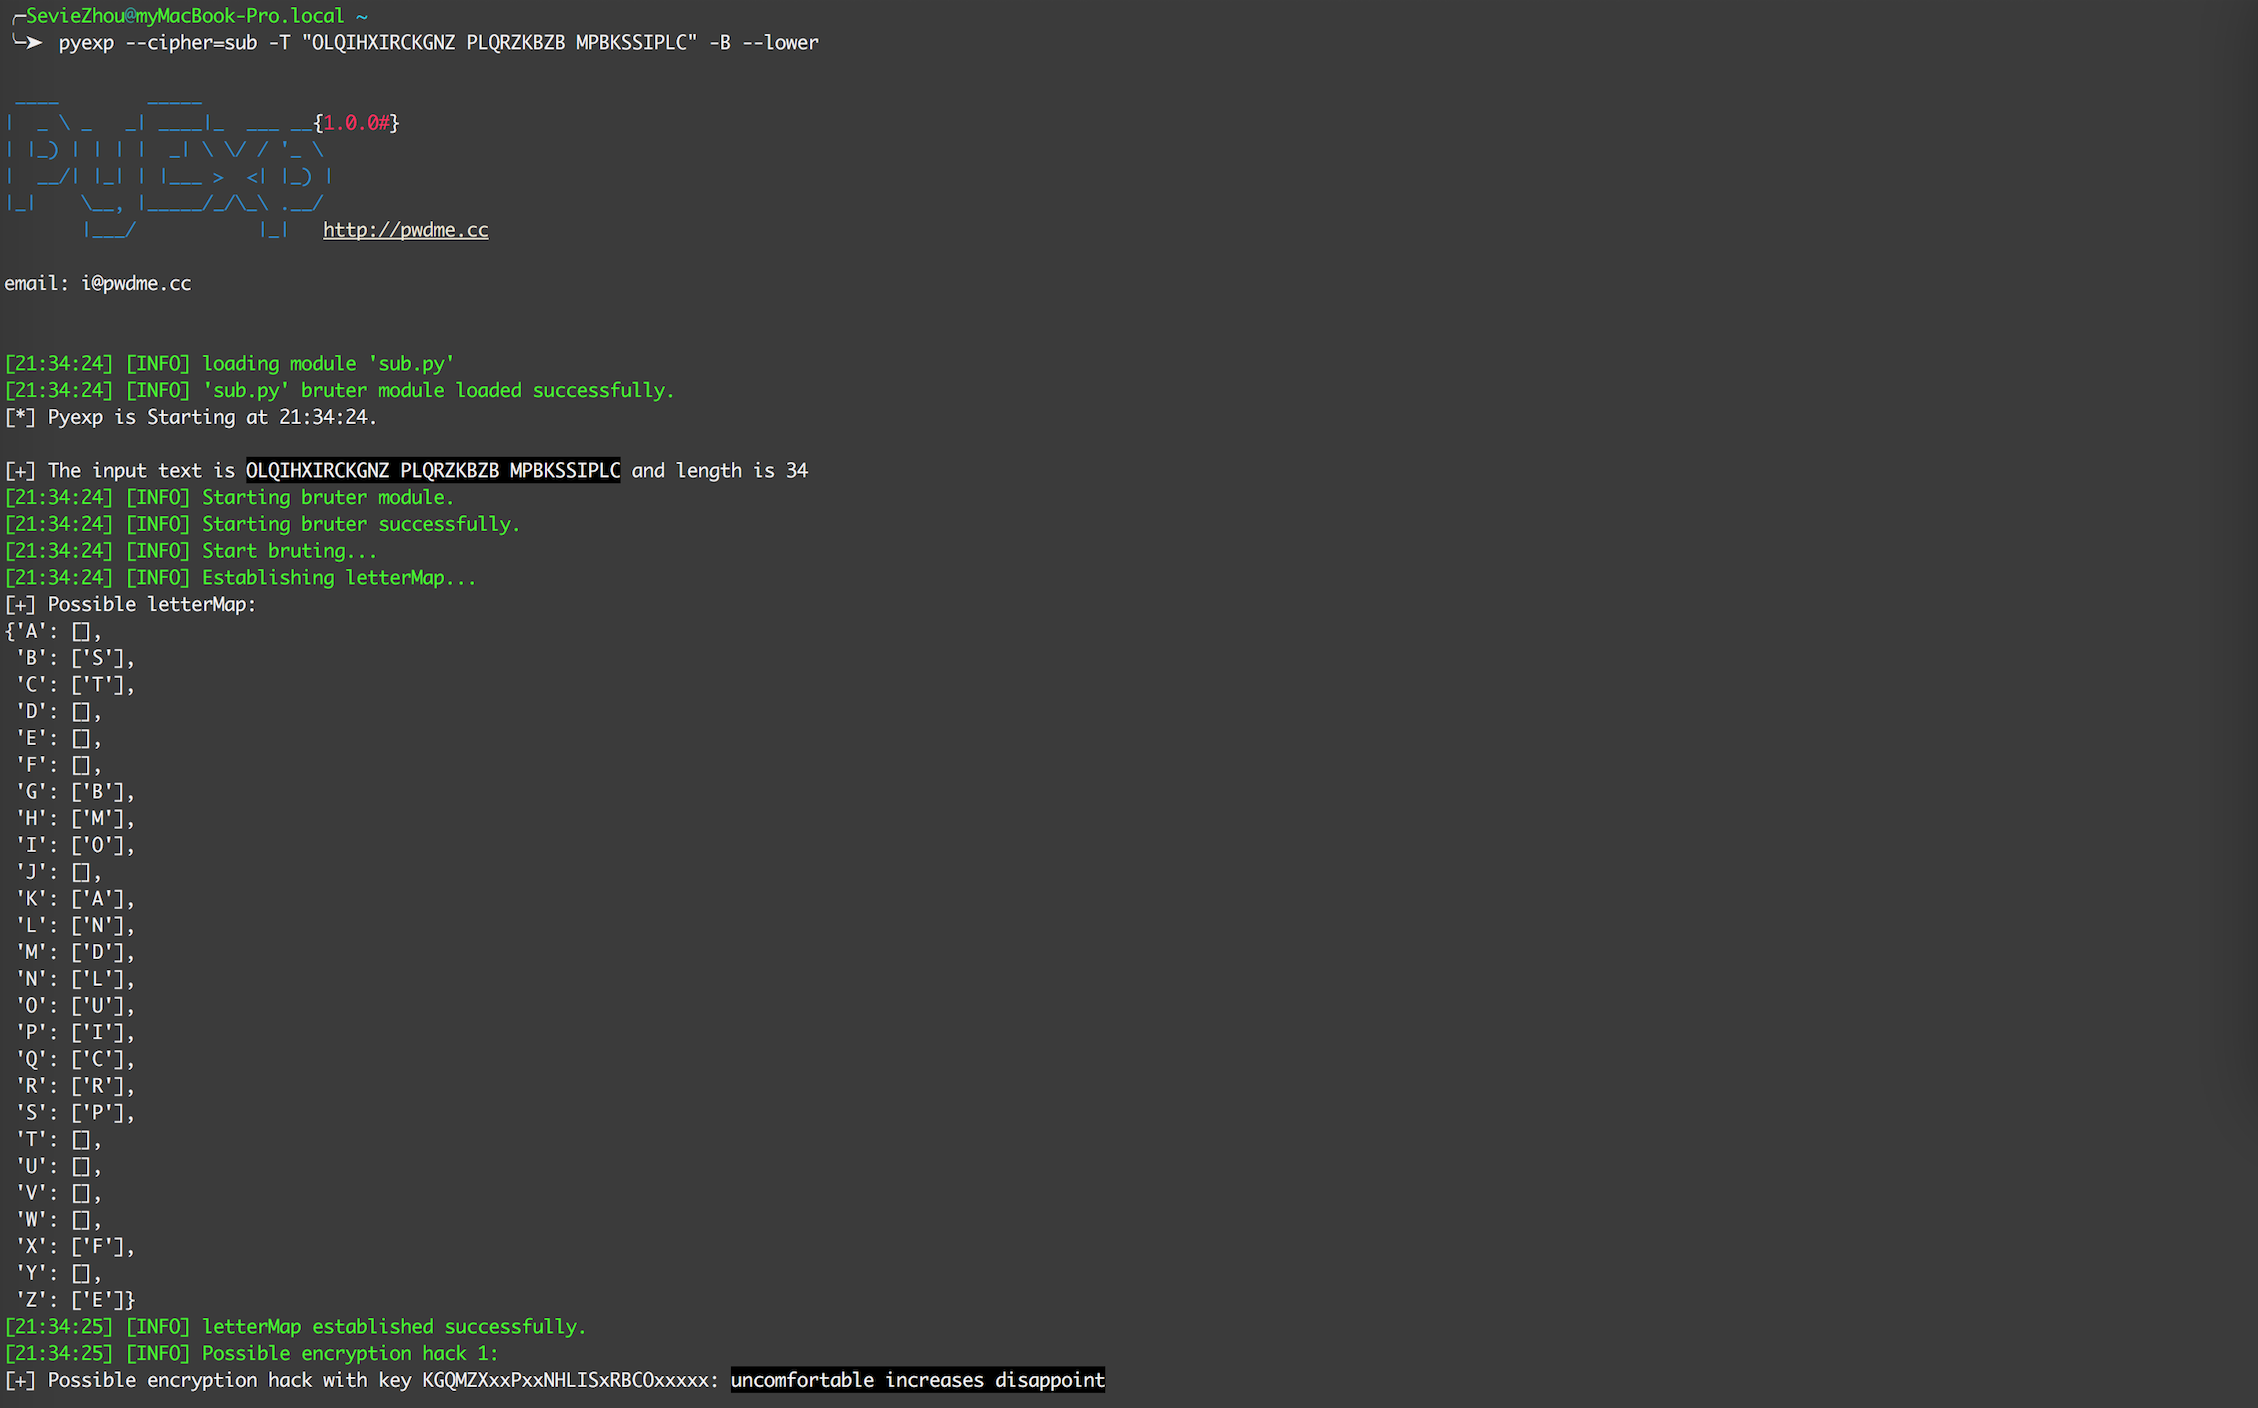Click the key string KGQMZXxxPxxNHLISxRBCOxxxxx
The image size is (2258, 1408).
tap(565, 1380)
